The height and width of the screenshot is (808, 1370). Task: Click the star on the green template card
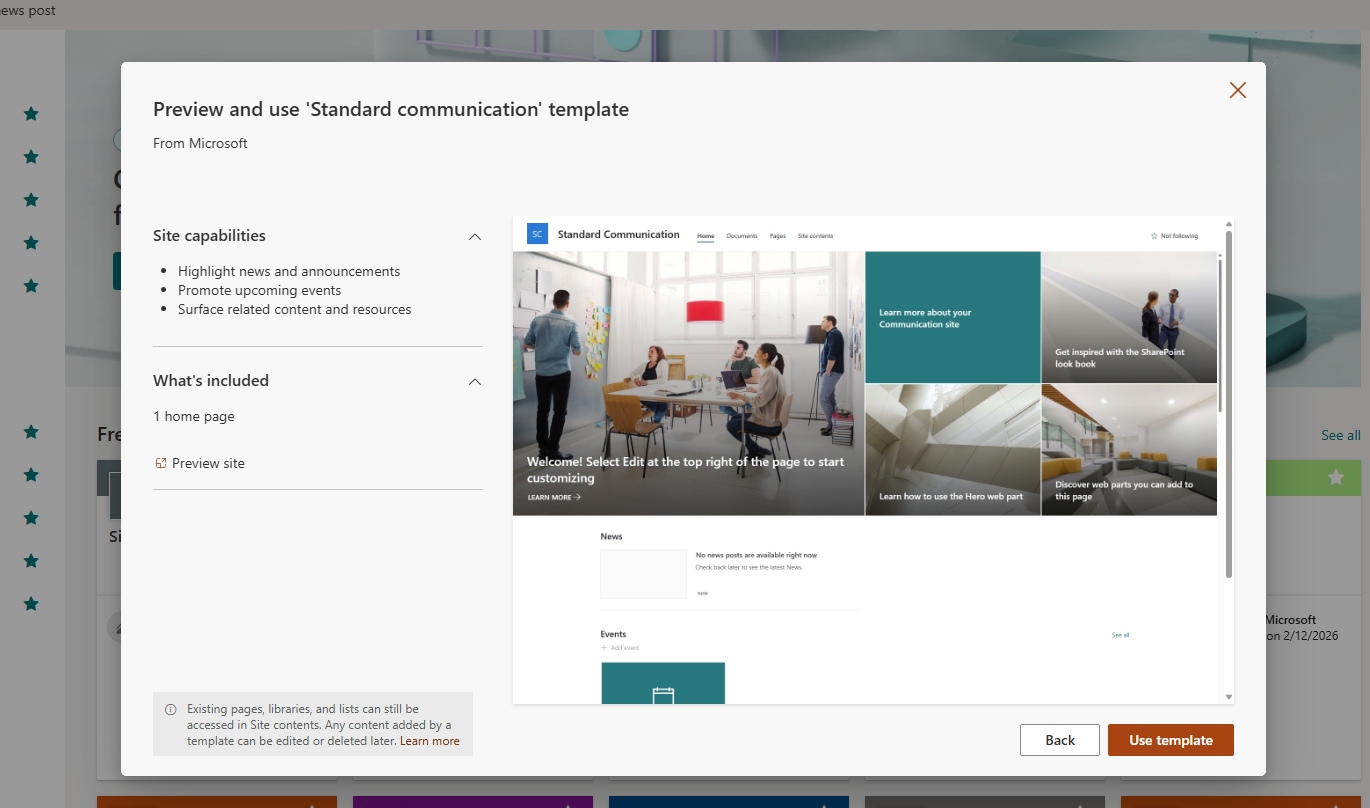[1335, 478]
